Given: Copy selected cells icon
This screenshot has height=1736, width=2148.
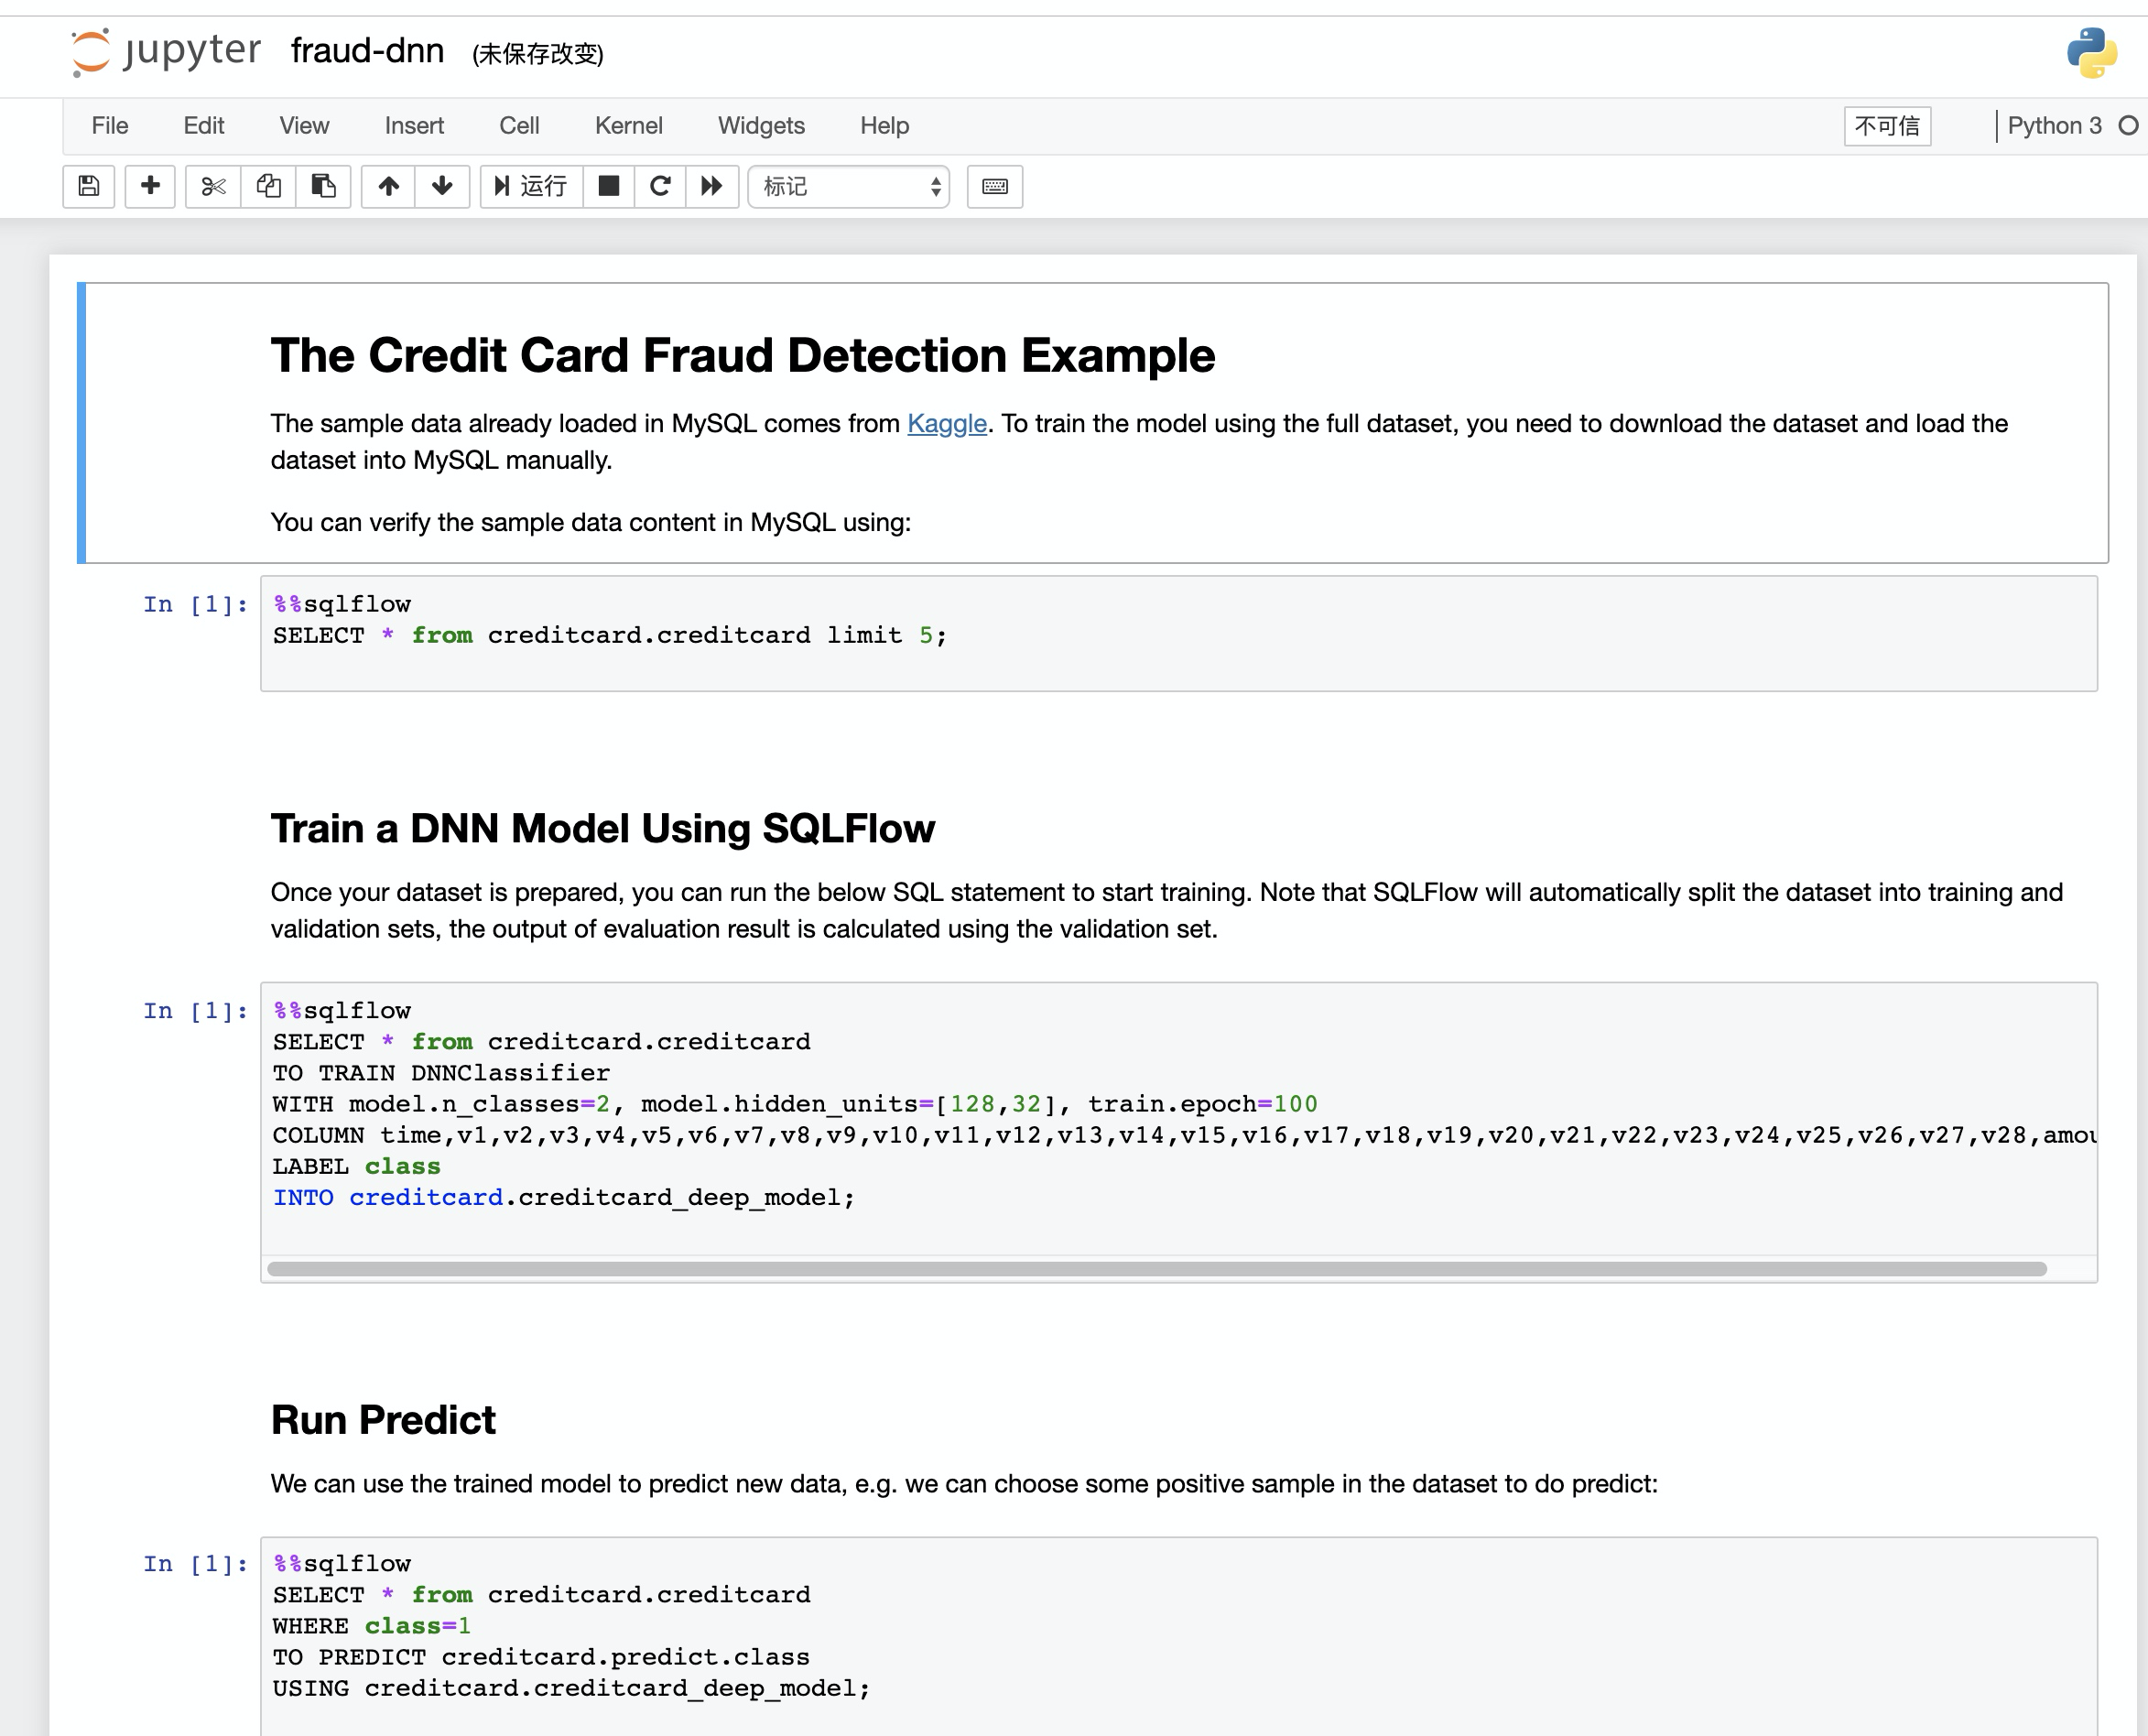Looking at the screenshot, I should click(268, 186).
